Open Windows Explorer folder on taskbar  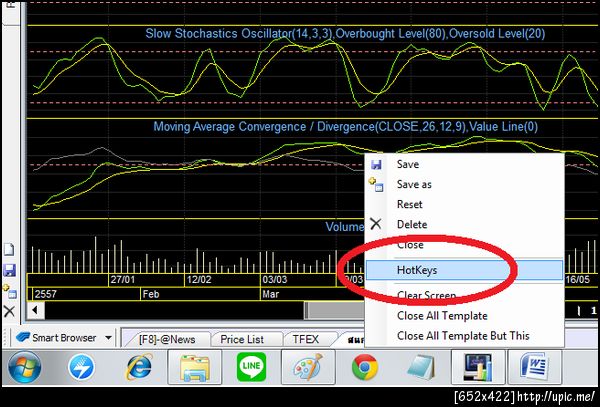point(194,367)
